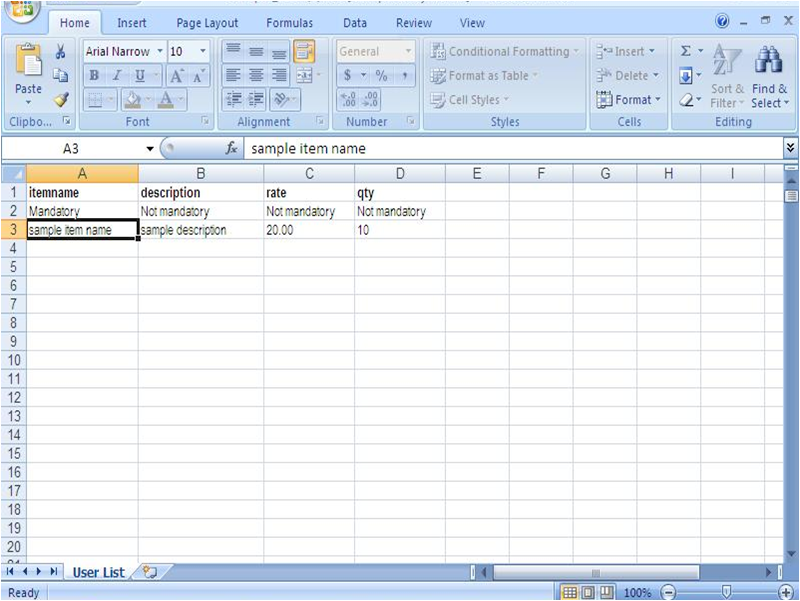
Task: Click the Office button
Action: pos(21,10)
